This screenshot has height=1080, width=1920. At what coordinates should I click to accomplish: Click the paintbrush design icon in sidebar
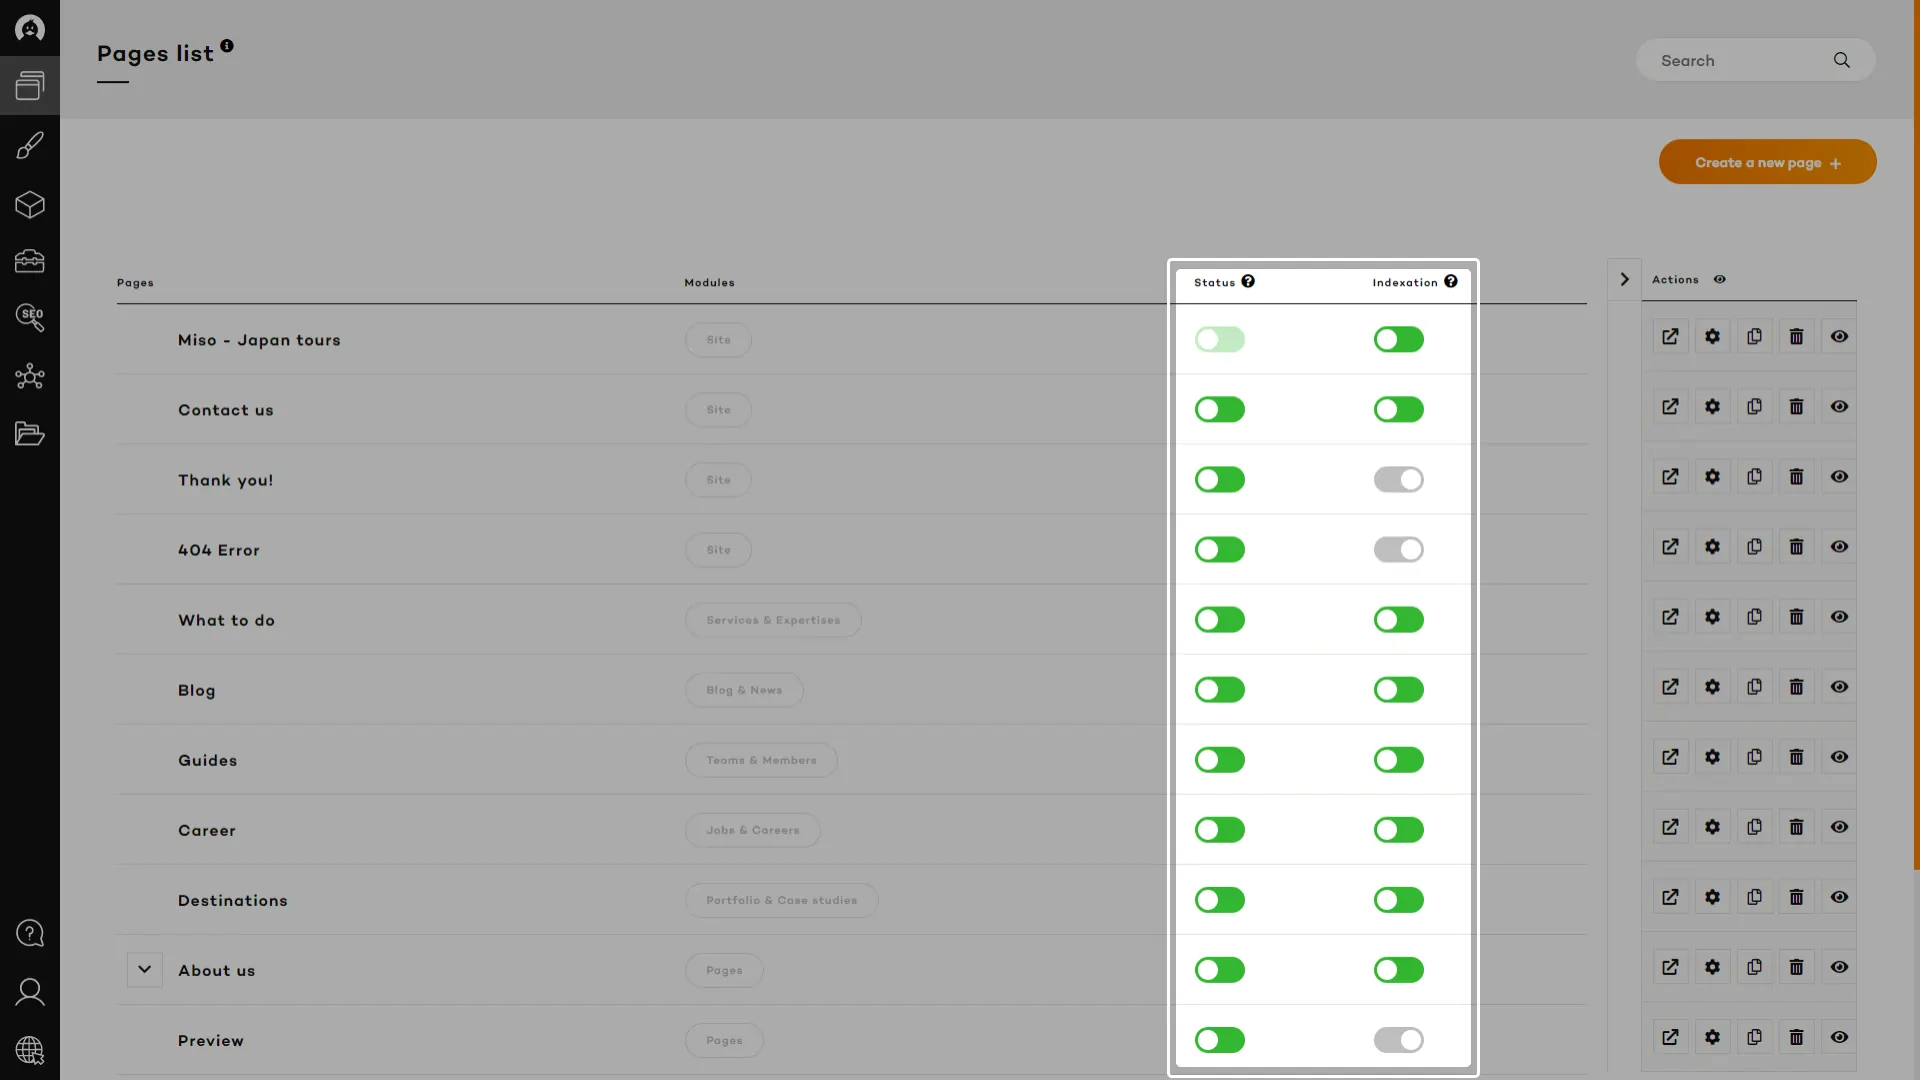(x=30, y=146)
